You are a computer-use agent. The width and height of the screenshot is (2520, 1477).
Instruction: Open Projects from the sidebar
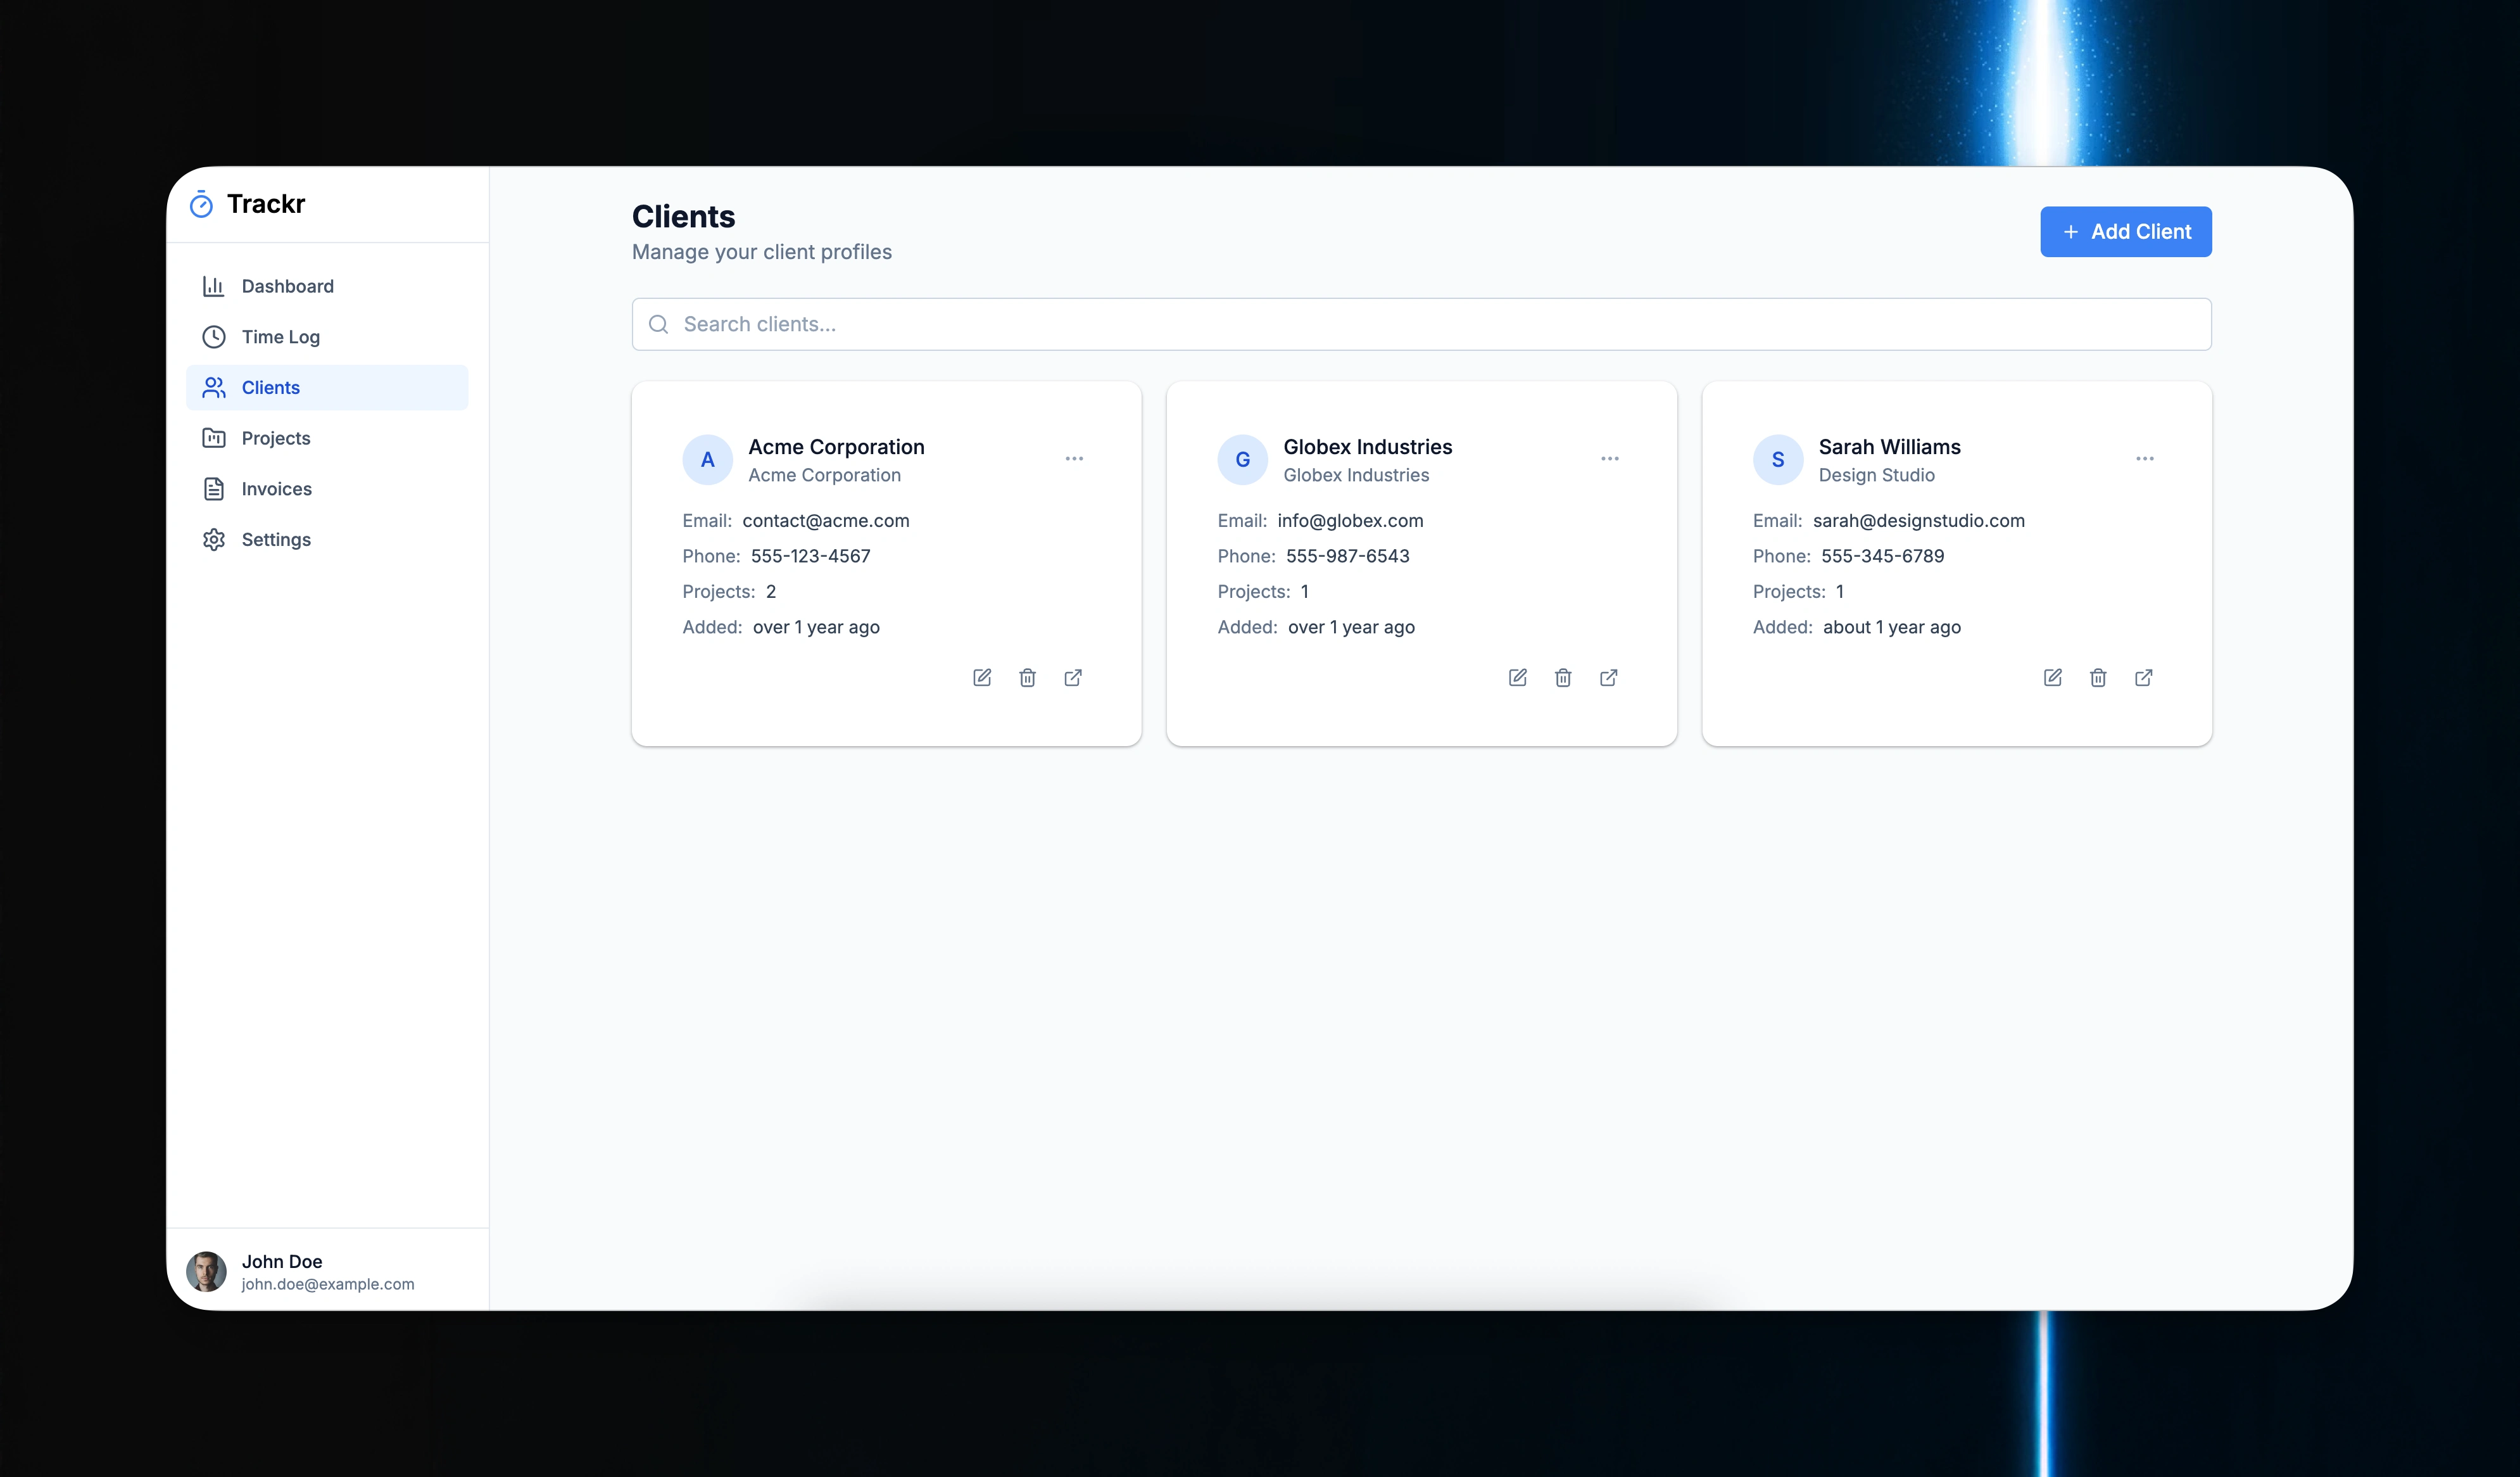coord(327,438)
